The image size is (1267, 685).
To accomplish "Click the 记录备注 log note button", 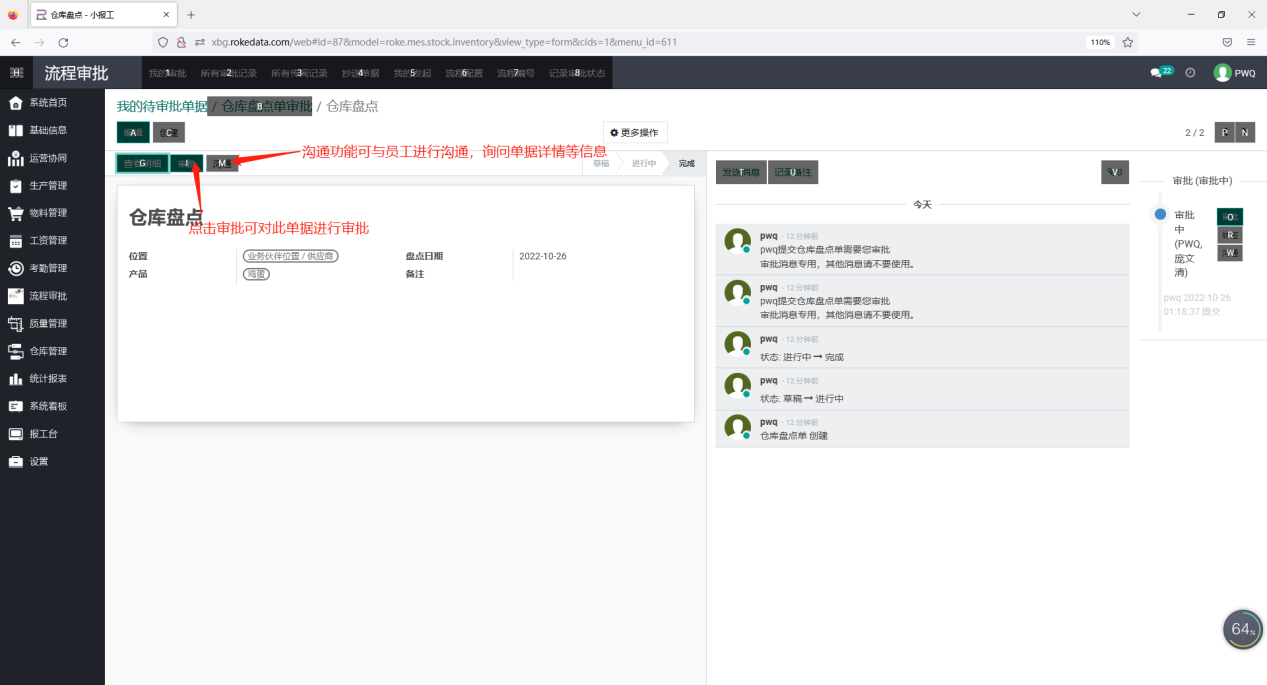I will tap(793, 172).
